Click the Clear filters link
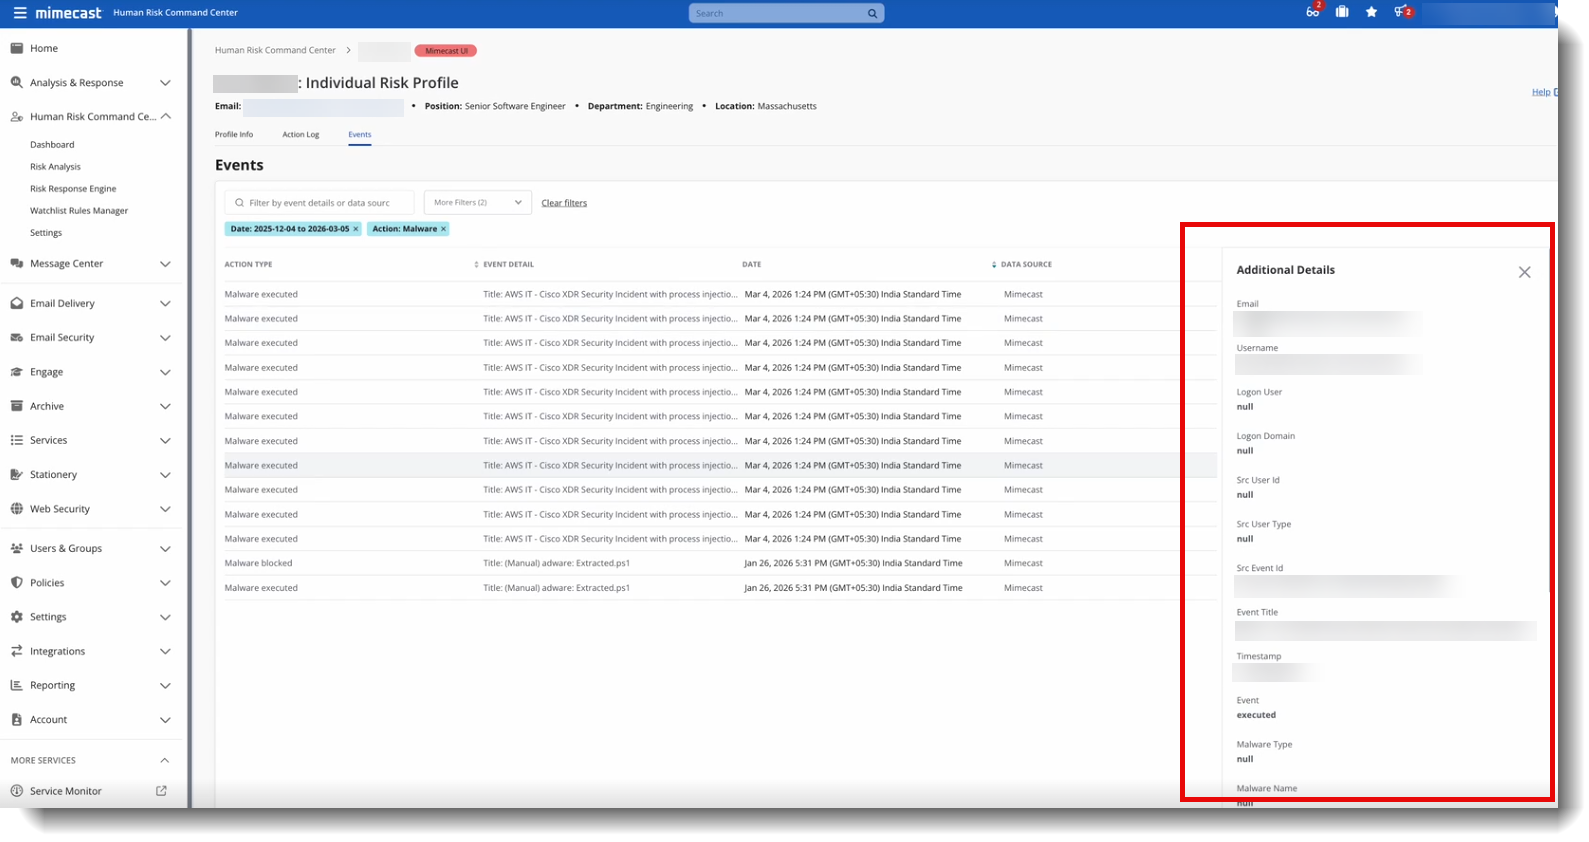Viewport: 1589px width, 842px height. tap(564, 203)
